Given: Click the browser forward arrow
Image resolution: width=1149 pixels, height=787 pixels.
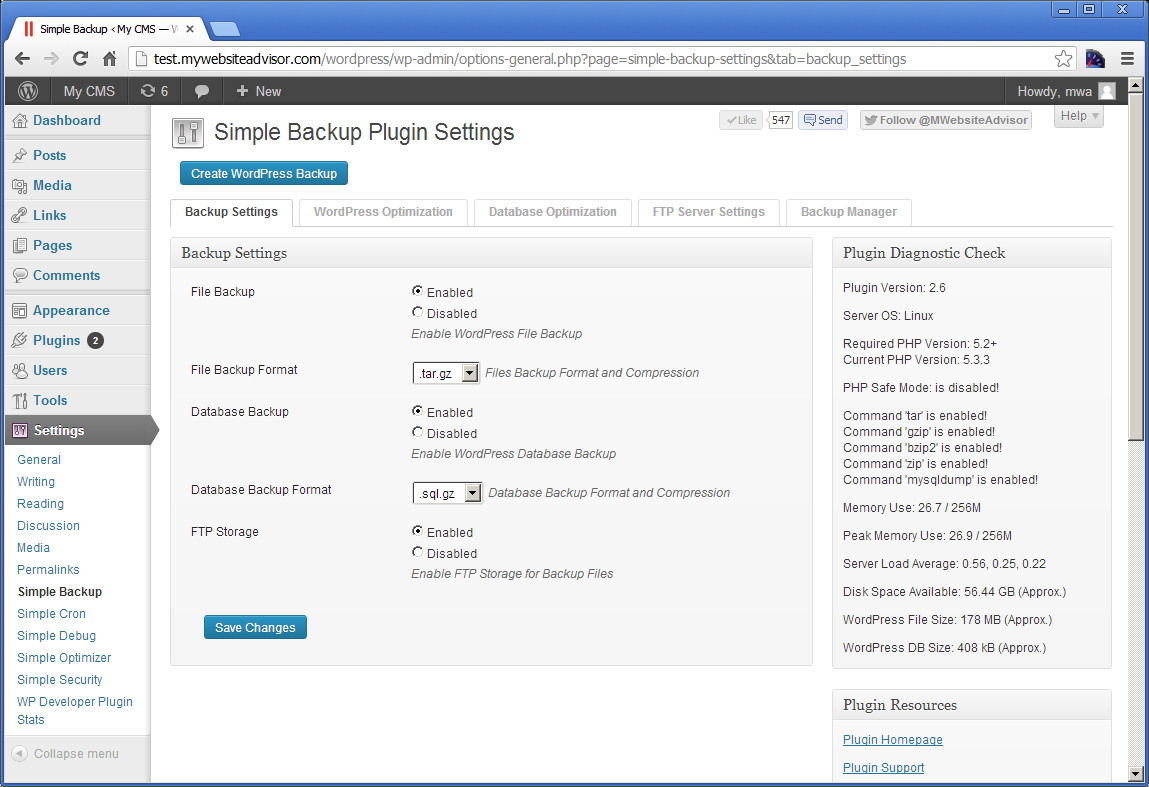Looking at the screenshot, I should coord(51,59).
